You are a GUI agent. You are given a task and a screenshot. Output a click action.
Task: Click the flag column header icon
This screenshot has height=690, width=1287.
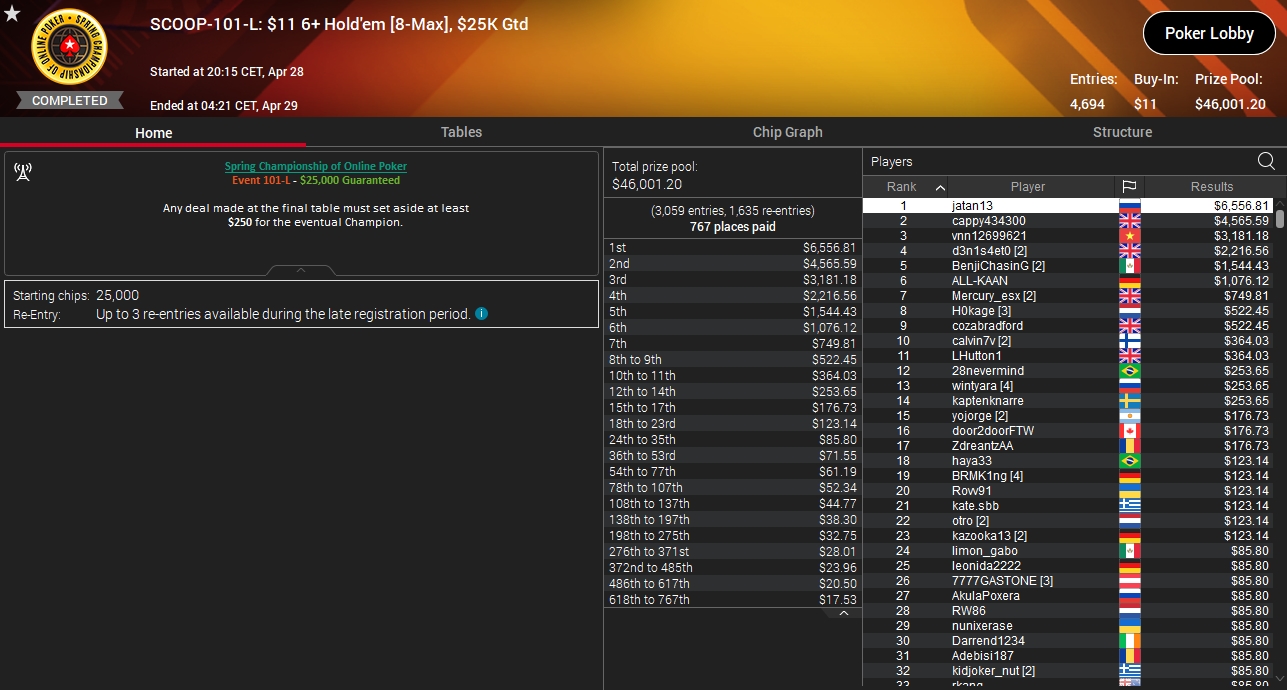pyautogui.click(x=1129, y=187)
